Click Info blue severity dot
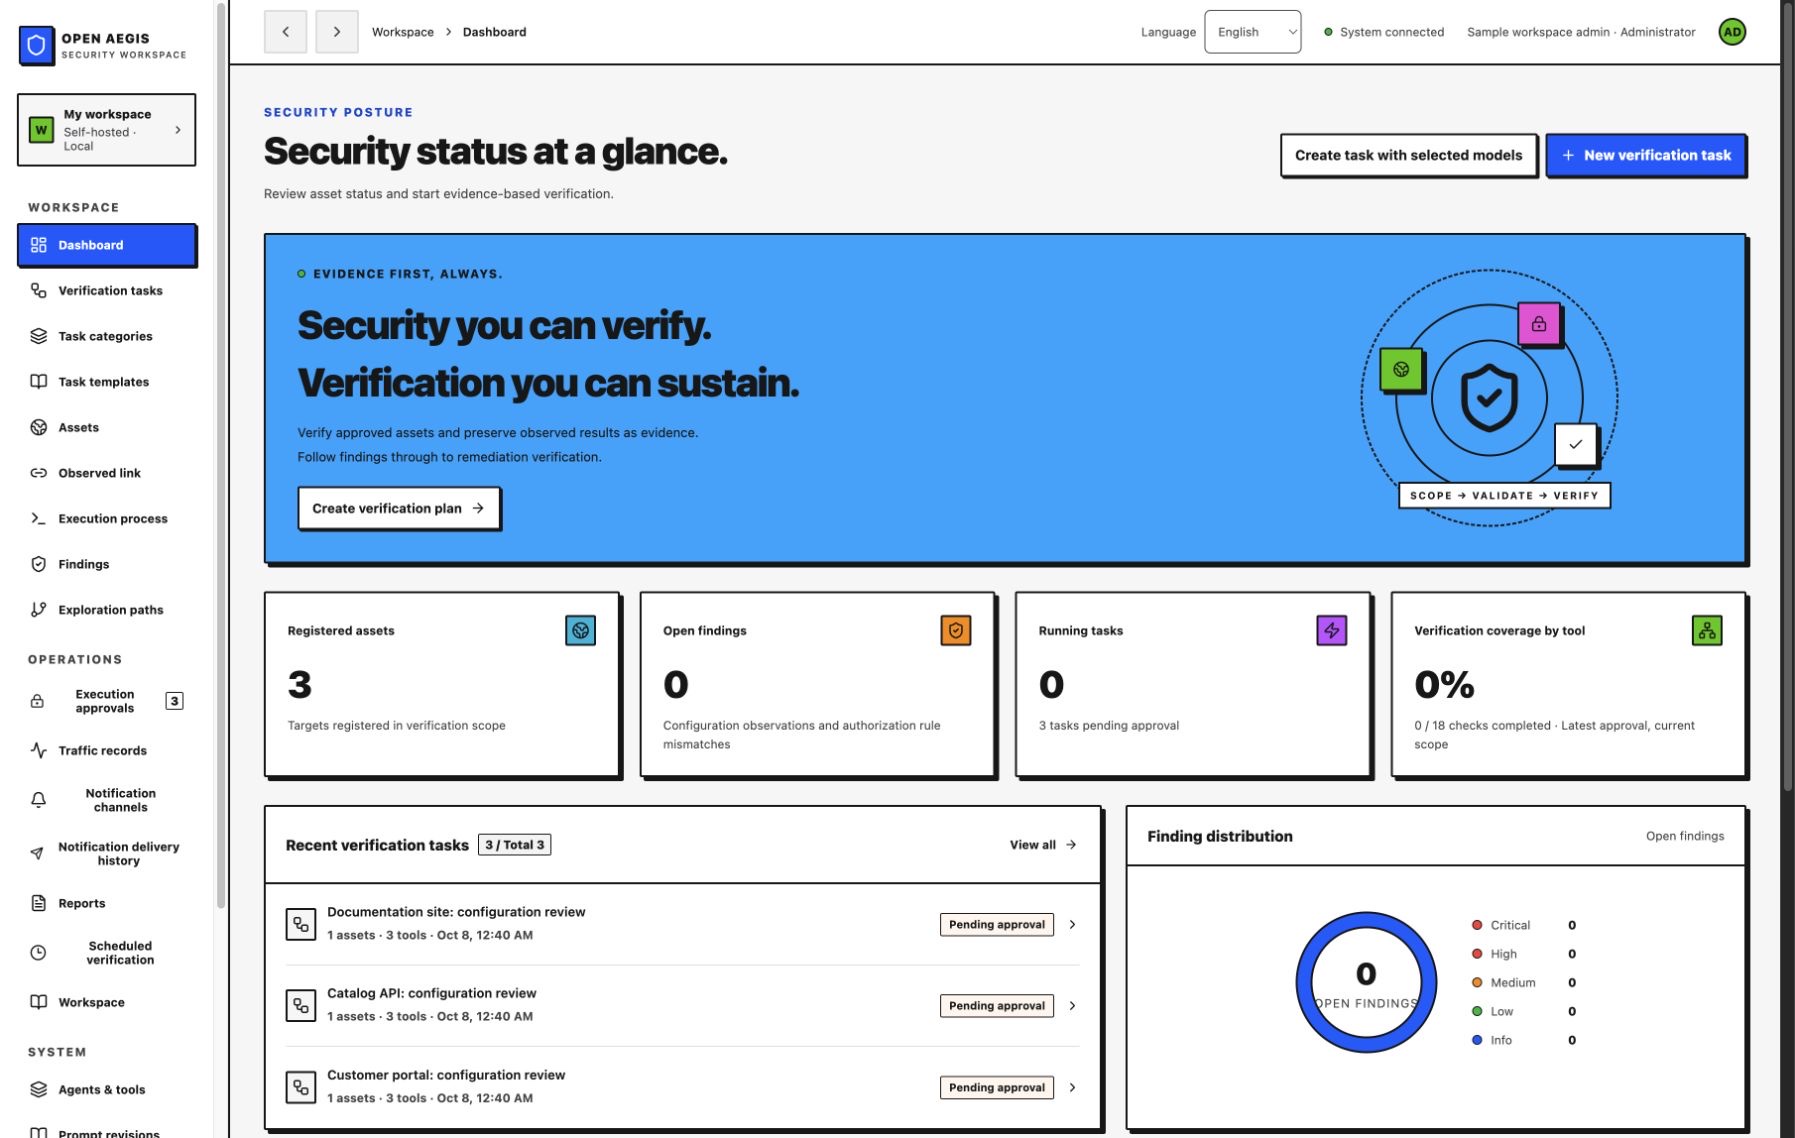Viewport: 1795px width, 1138px height. pyautogui.click(x=1477, y=1040)
